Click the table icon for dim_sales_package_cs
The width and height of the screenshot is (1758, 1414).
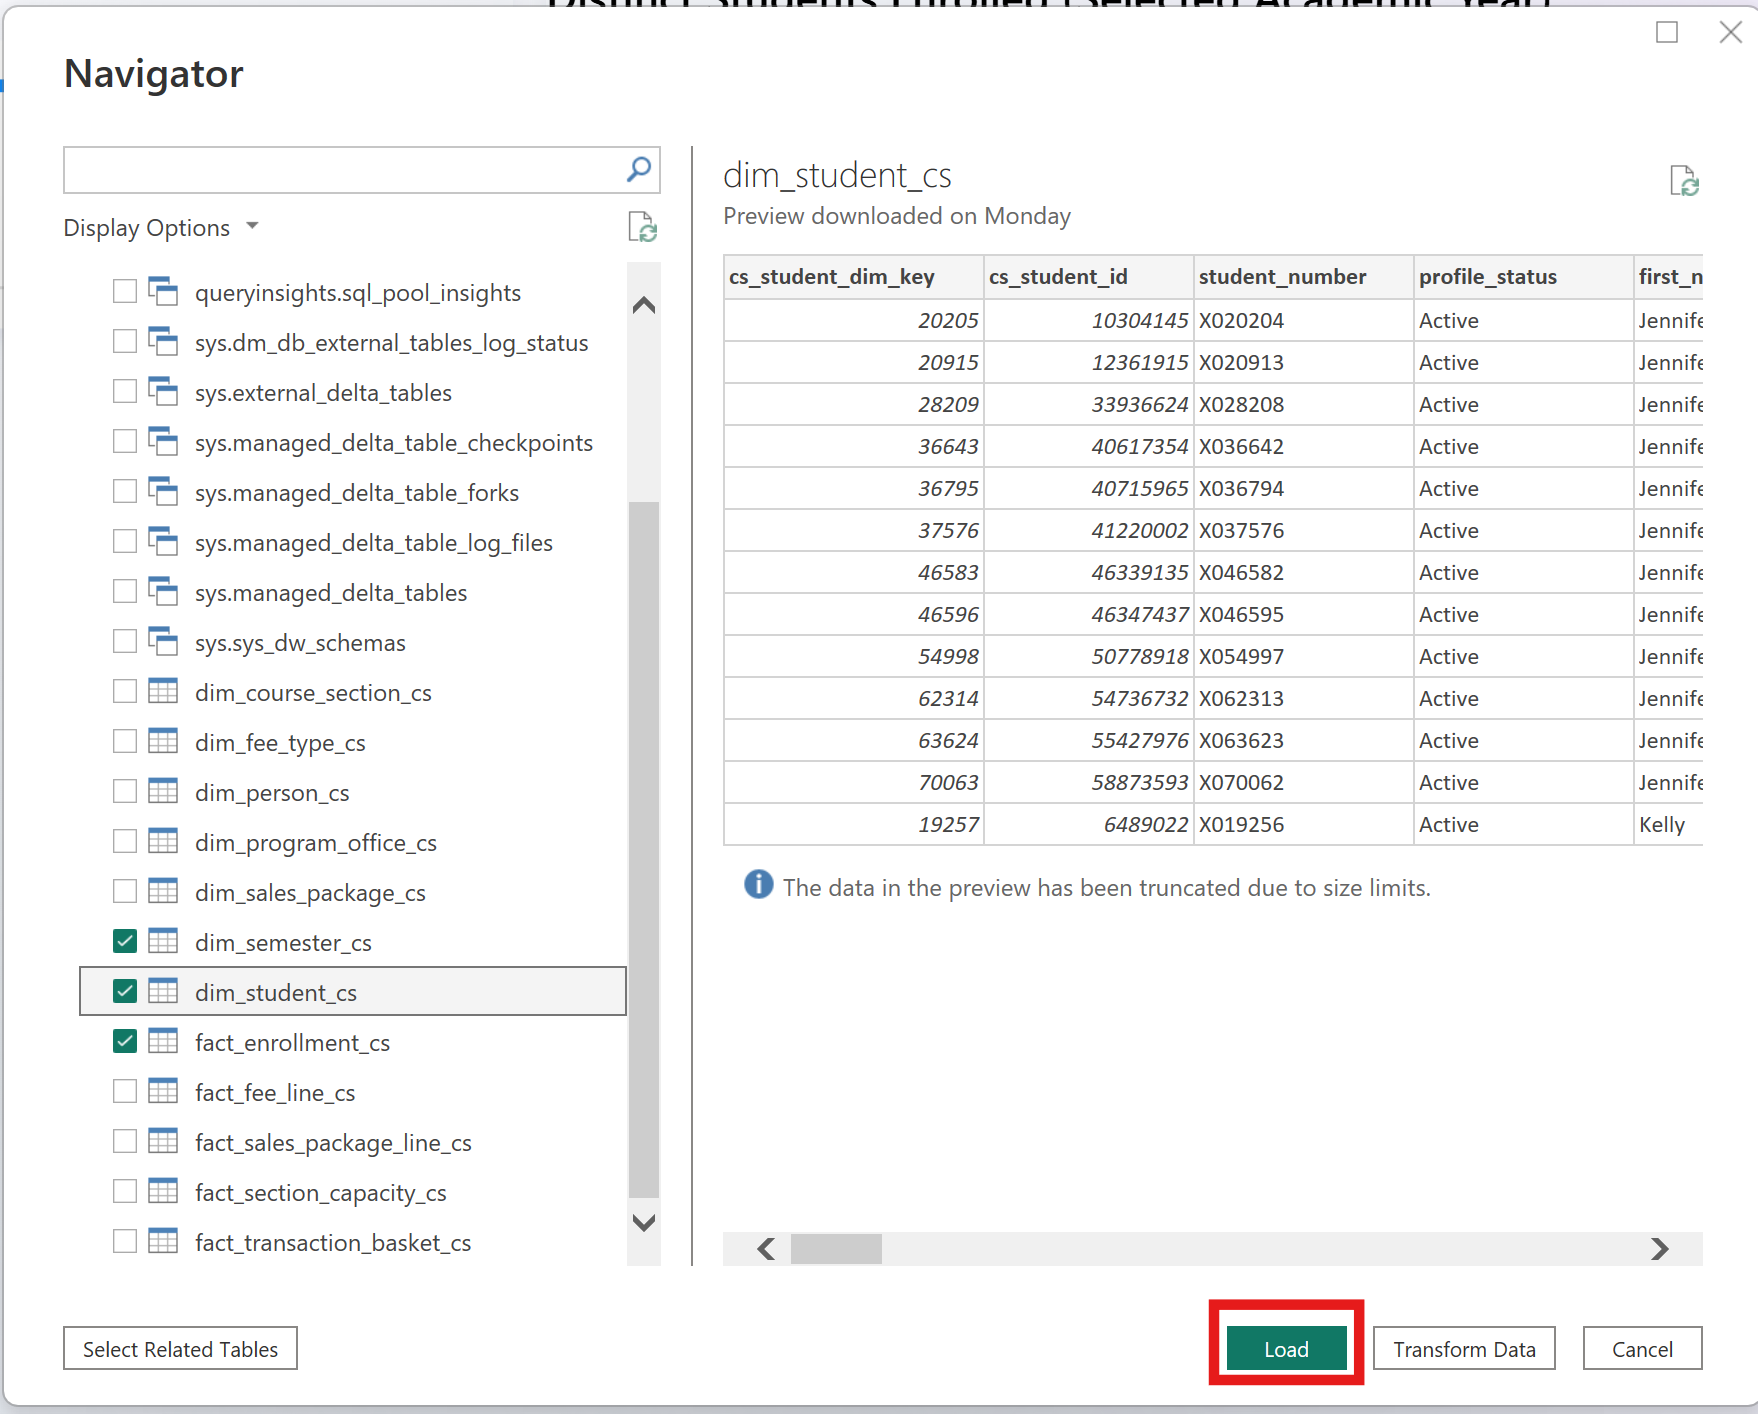tap(163, 891)
